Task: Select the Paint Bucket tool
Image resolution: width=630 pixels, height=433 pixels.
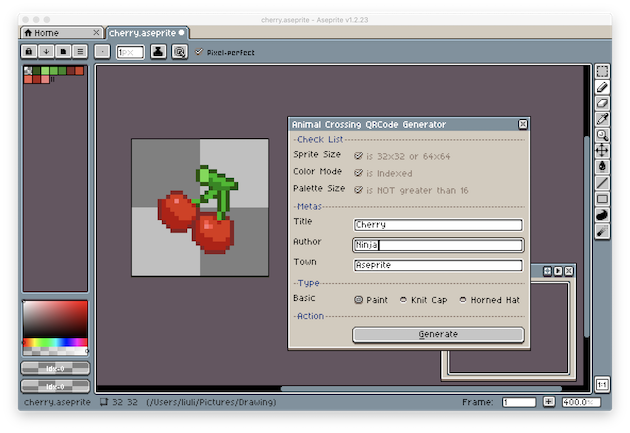Action: point(602,167)
